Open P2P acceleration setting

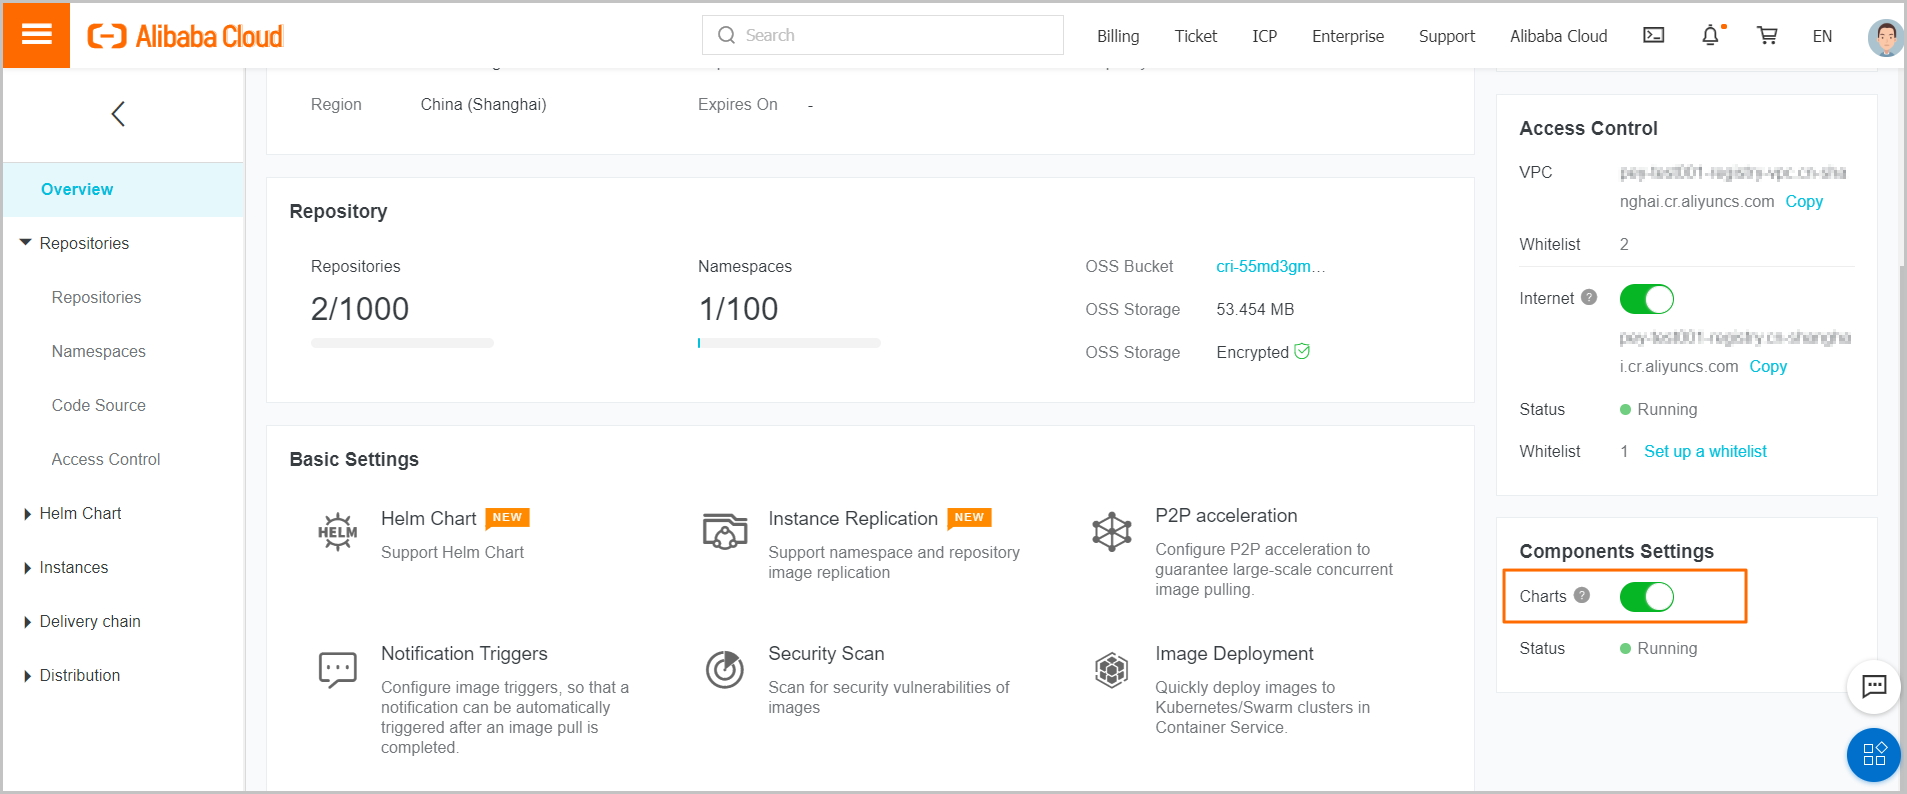[1226, 515]
